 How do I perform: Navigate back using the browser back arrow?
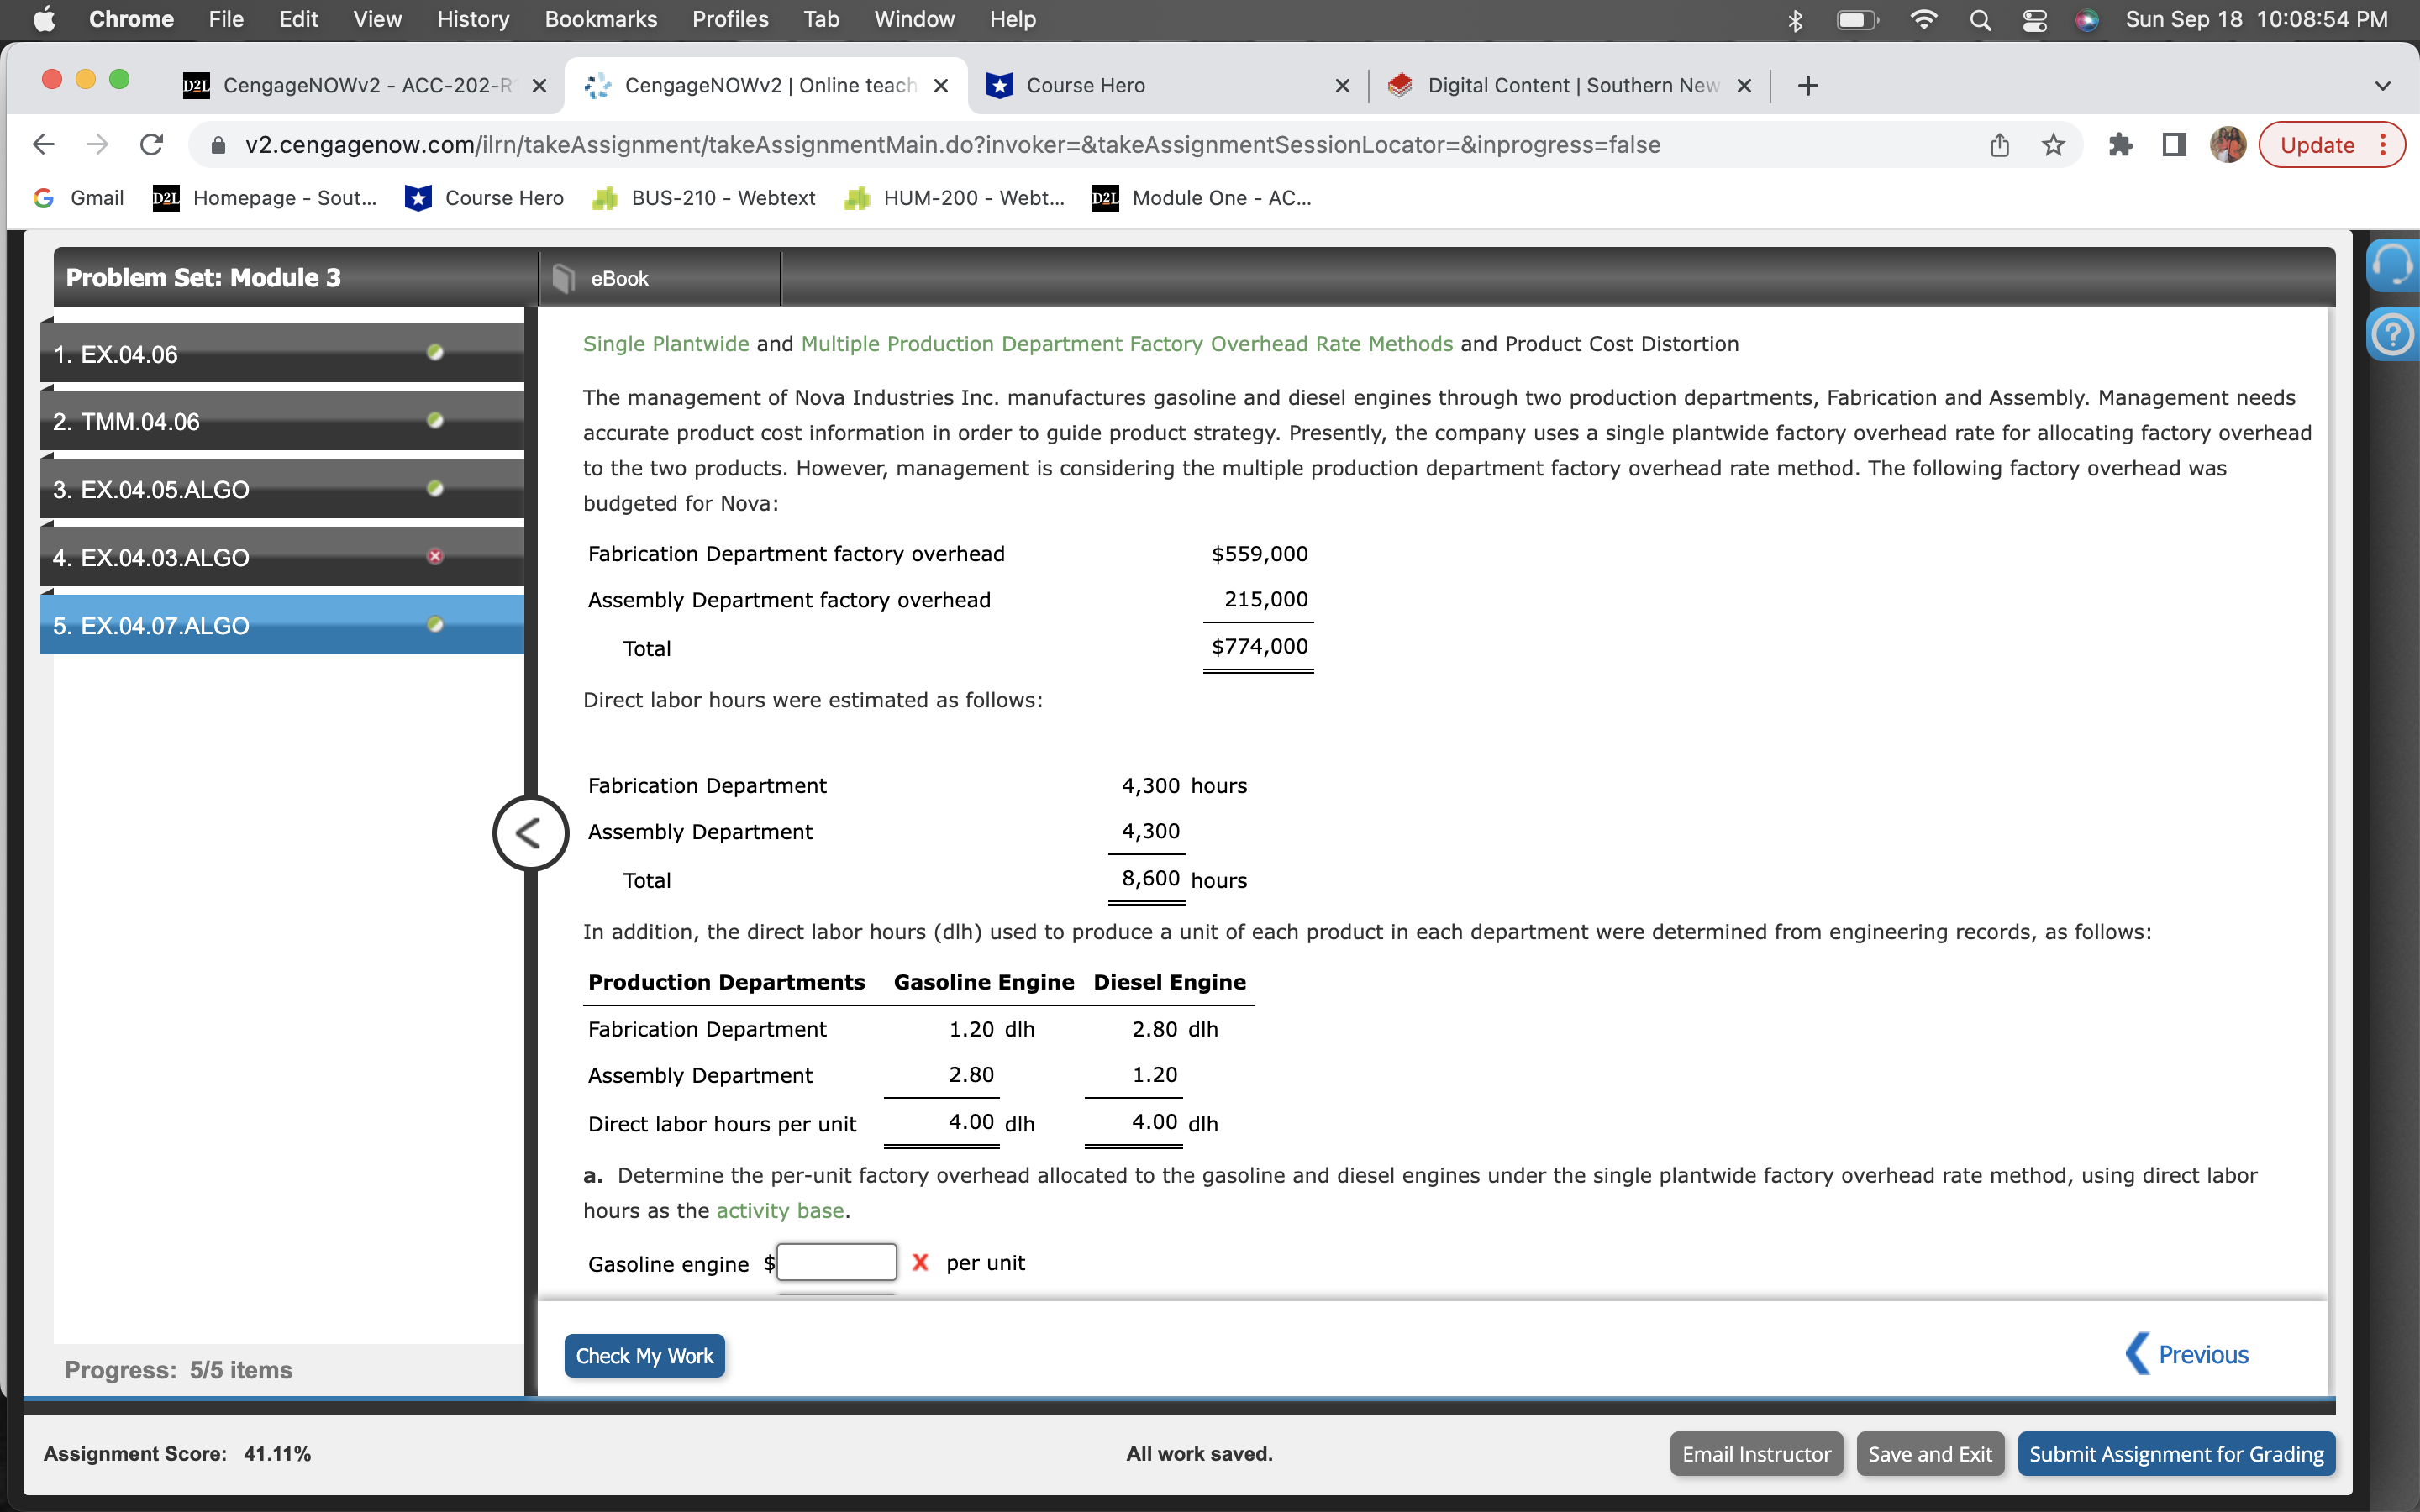(x=43, y=144)
